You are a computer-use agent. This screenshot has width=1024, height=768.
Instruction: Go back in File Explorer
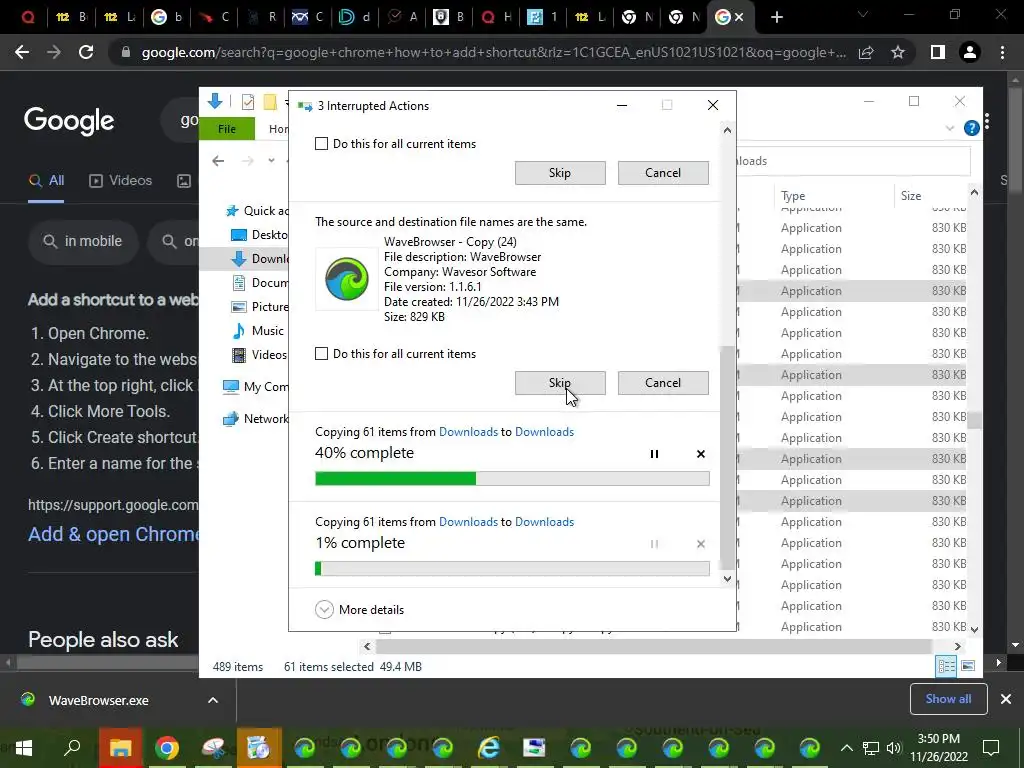tap(218, 161)
